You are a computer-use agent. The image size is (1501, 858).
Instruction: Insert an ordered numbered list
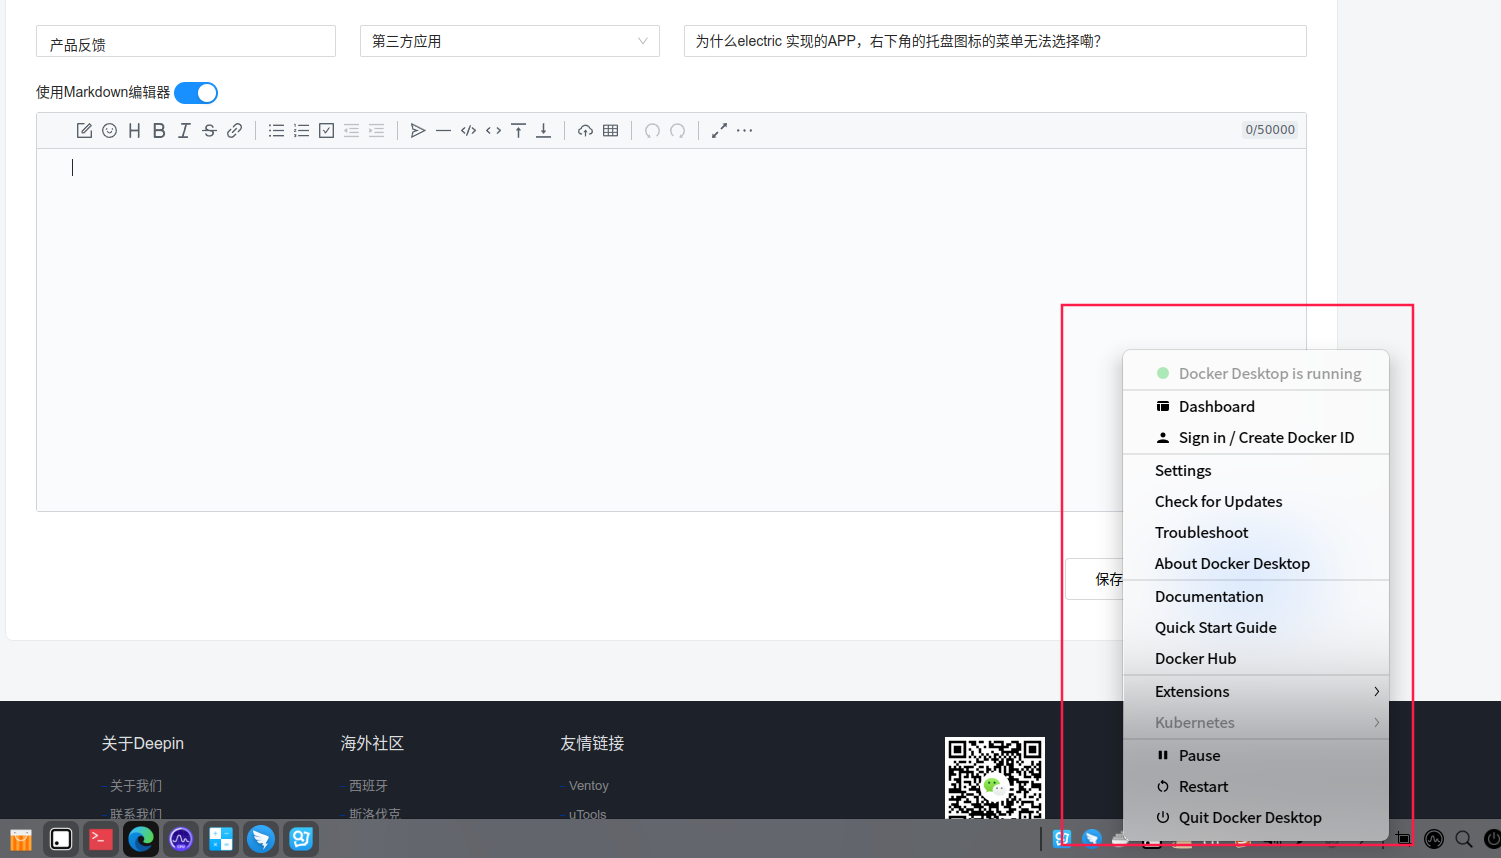[301, 131]
